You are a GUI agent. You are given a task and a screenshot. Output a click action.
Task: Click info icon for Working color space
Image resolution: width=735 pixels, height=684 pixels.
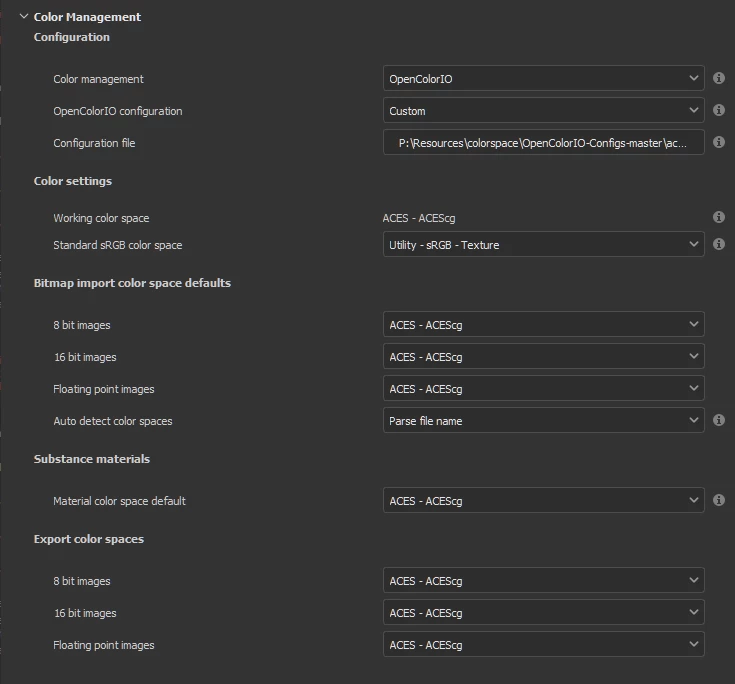719,217
